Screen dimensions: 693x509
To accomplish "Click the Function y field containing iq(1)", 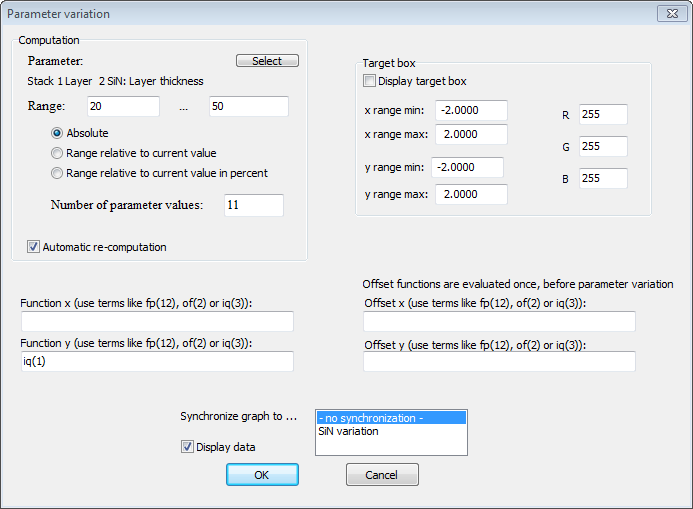I will click(x=157, y=361).
